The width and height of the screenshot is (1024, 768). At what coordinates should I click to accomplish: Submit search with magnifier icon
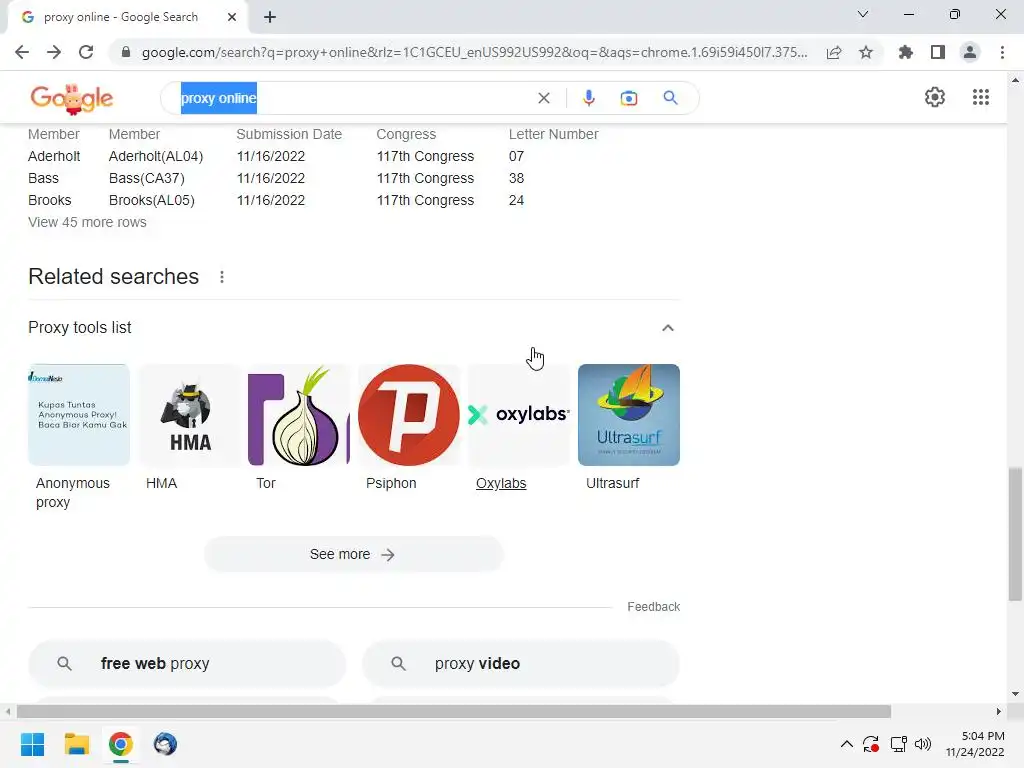671,98
